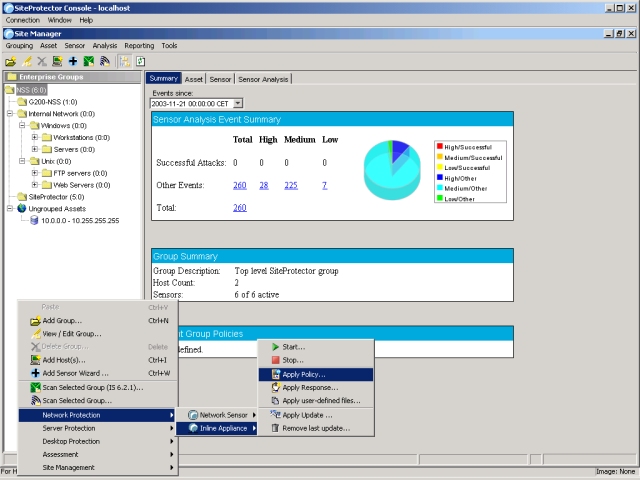Open the Connection menu
The image size is (640, 480).
(x=22, y=20)
